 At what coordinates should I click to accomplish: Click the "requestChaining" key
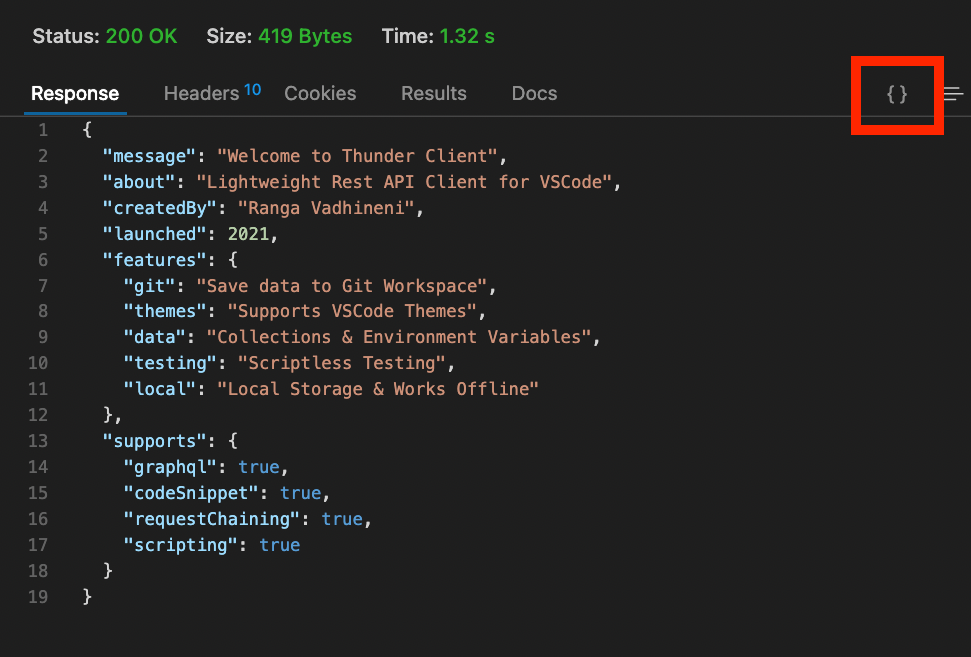[x=212, y=519]
